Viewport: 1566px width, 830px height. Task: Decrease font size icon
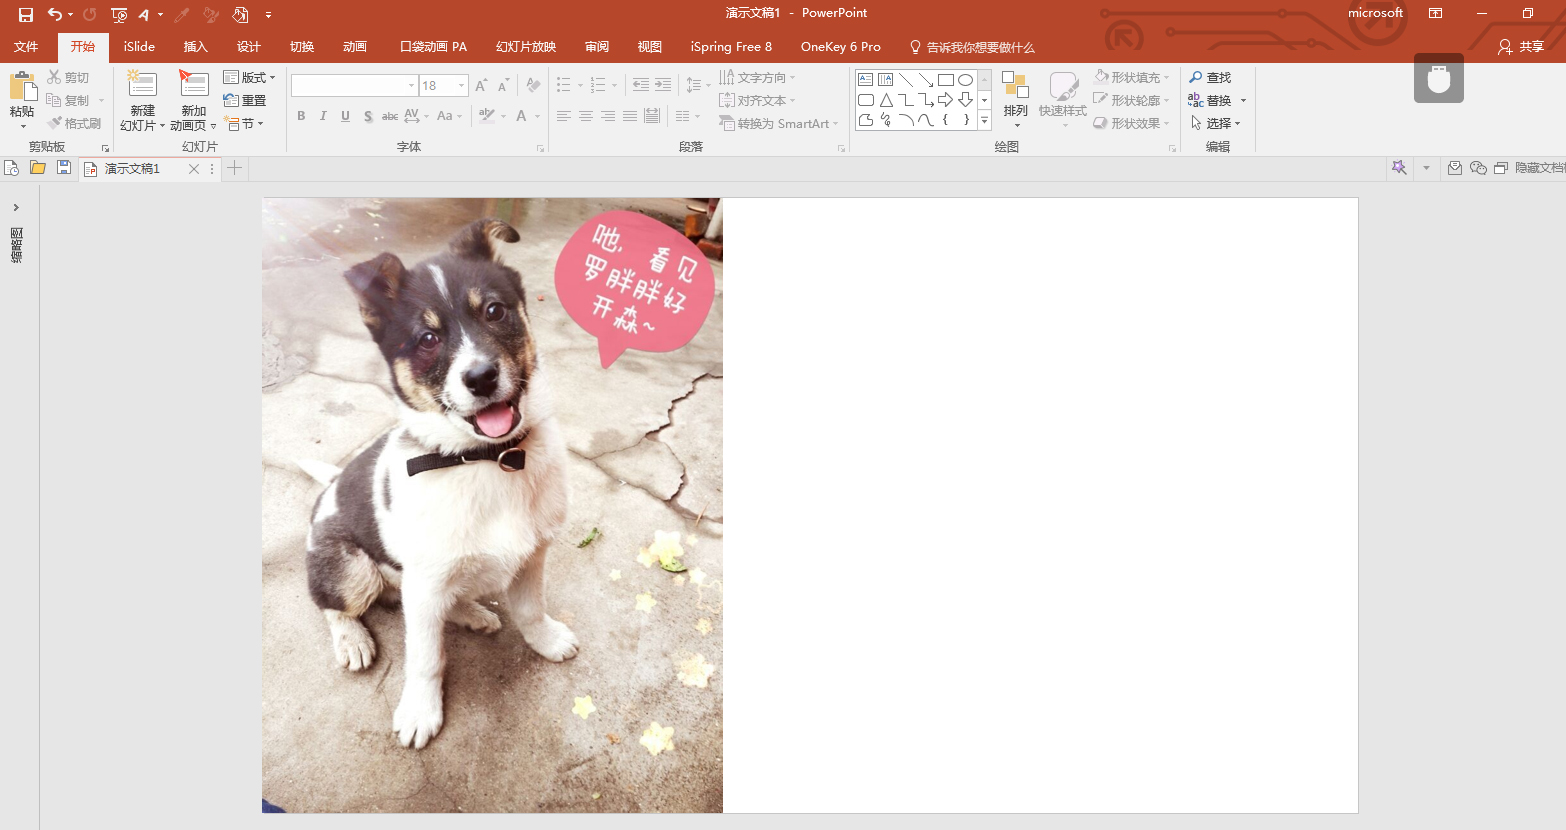click(x=503, y=86)
